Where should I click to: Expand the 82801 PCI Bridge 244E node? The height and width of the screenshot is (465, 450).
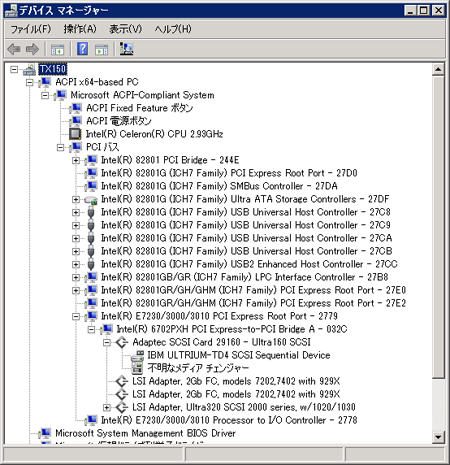tap(76, 160)
